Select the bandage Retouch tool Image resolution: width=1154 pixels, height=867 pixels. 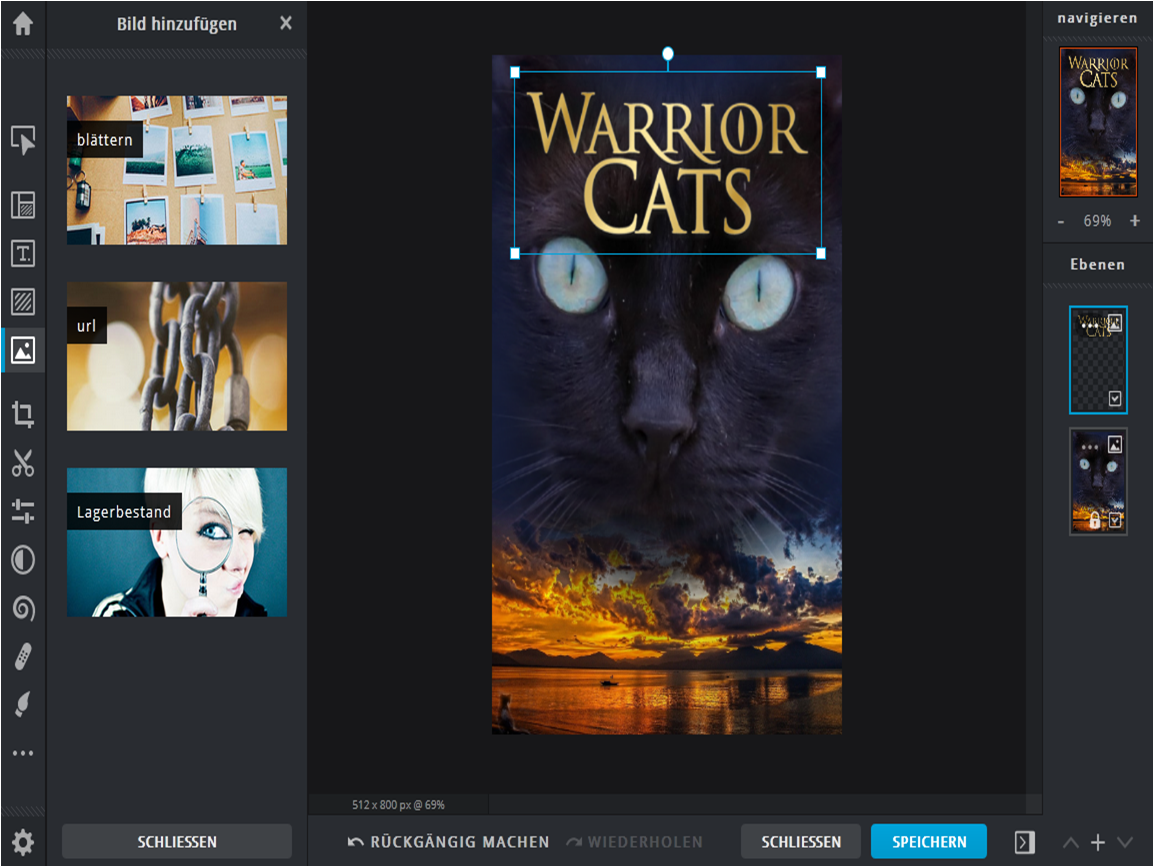[x=23, y=657]
